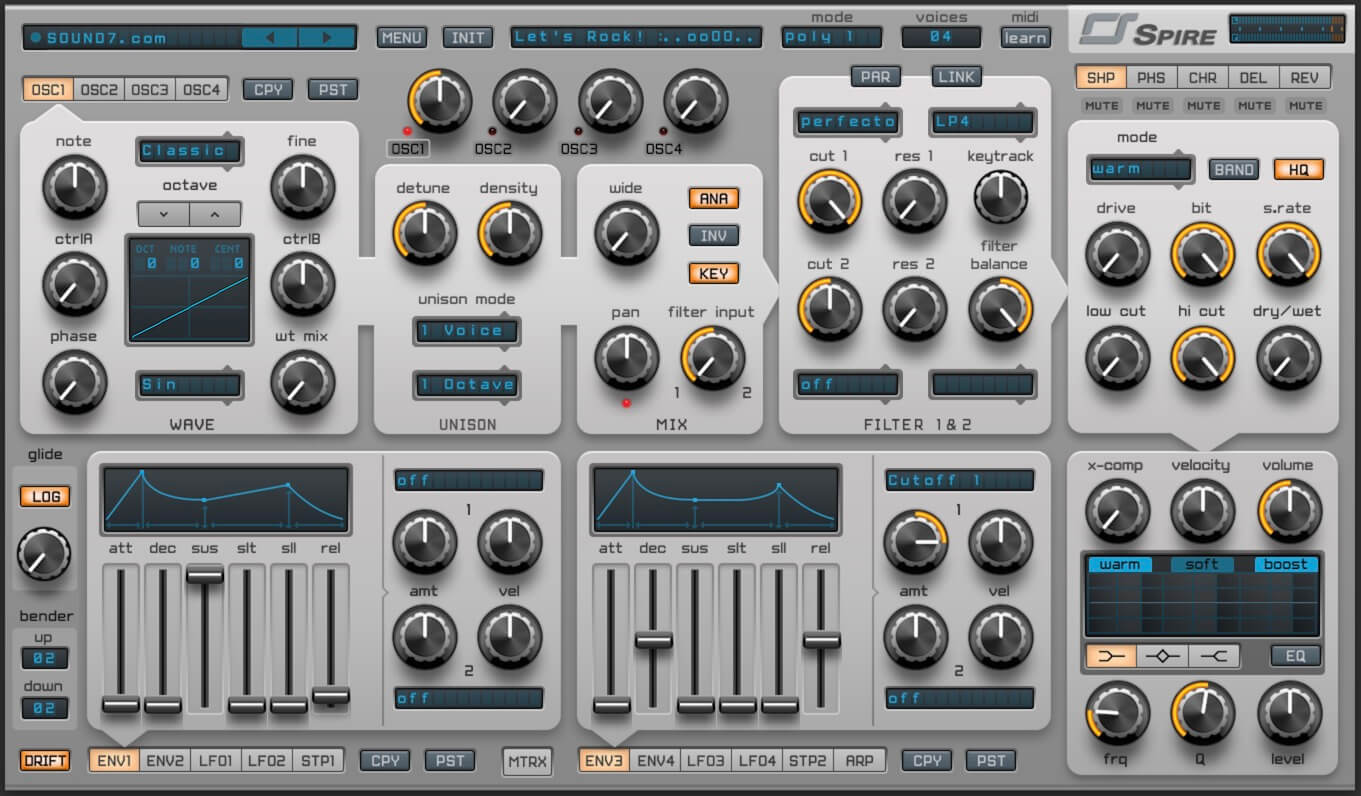Open the DEL effect tab

click(1254, 77)
